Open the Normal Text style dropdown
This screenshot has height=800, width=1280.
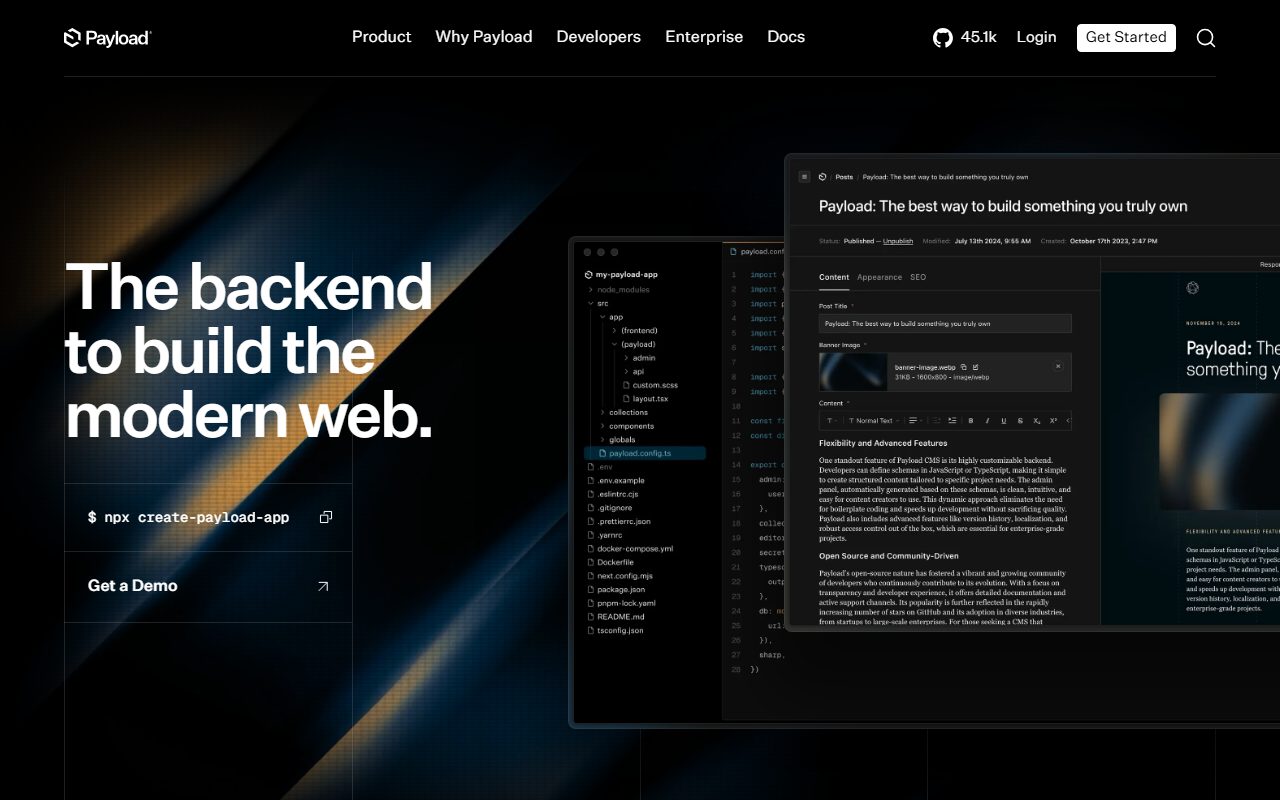tap(874, 421)
